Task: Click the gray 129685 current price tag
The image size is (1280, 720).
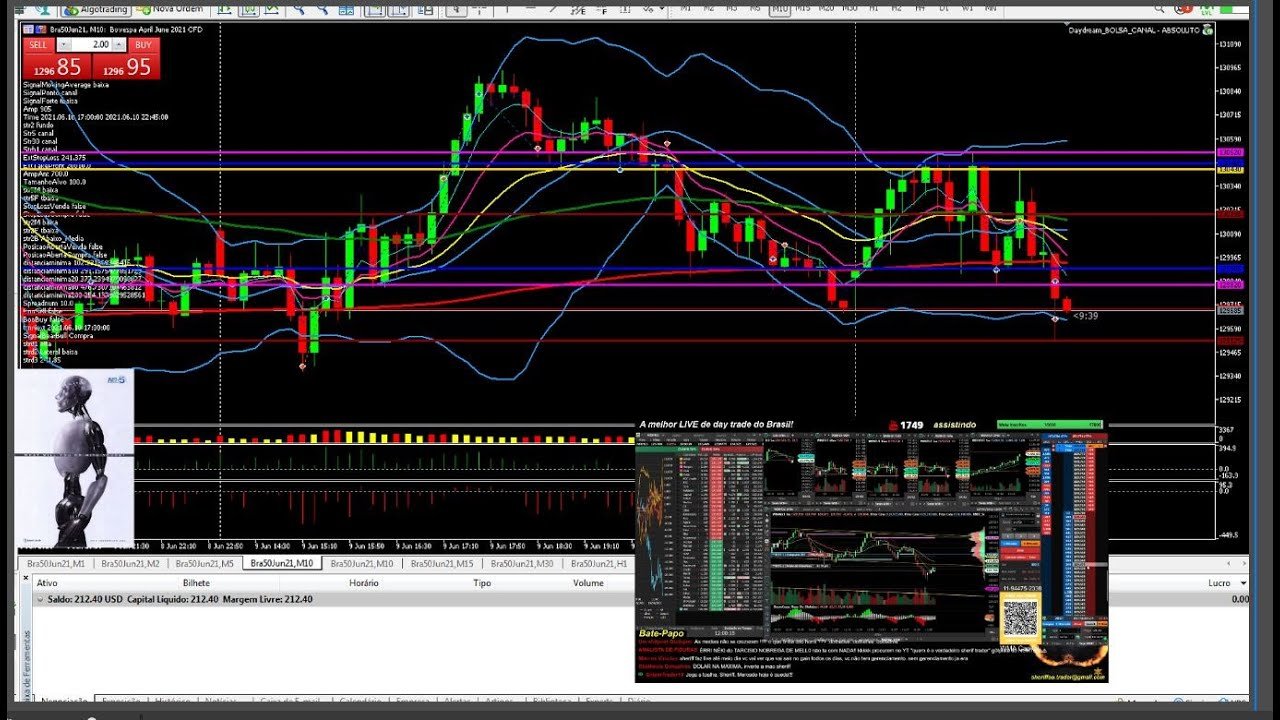Action: coord(1230,310)
